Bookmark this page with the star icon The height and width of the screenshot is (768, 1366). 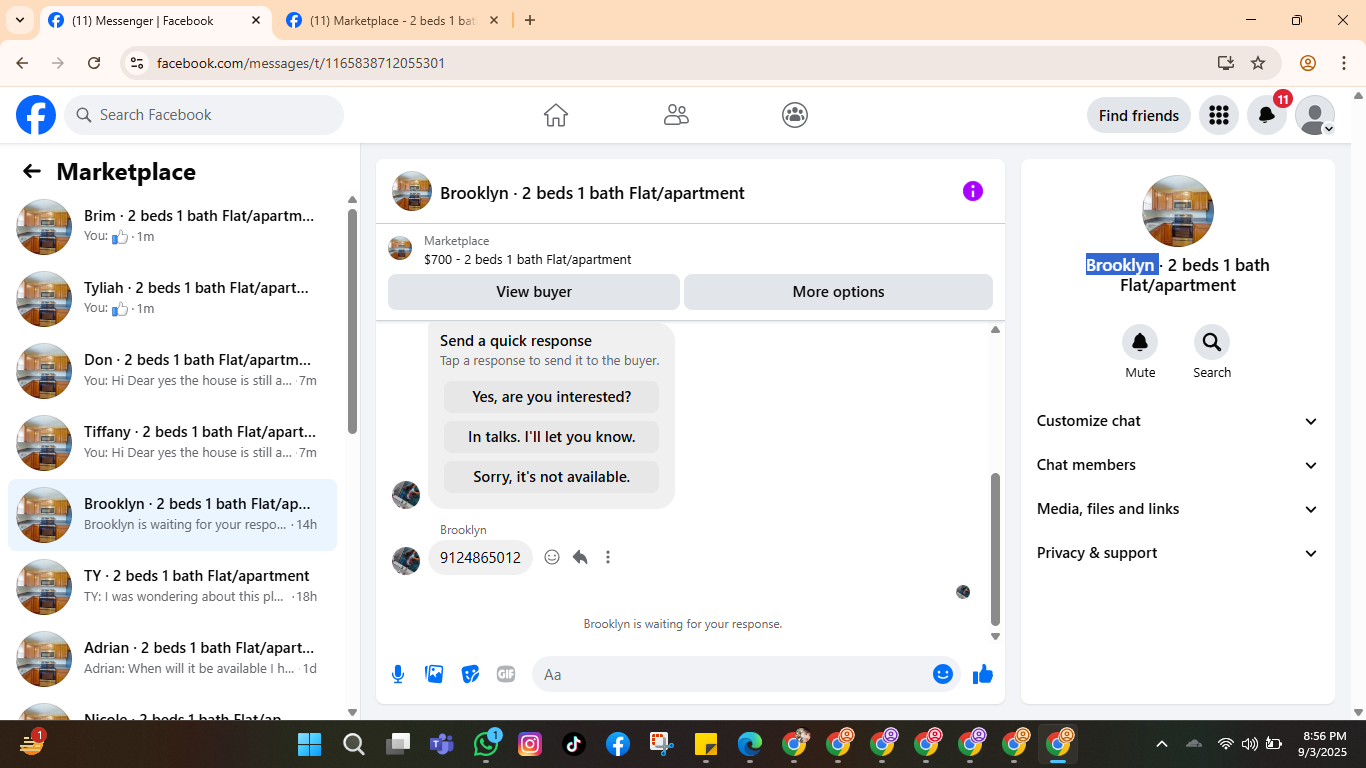pyautogui.click(x=1258, y=63)
